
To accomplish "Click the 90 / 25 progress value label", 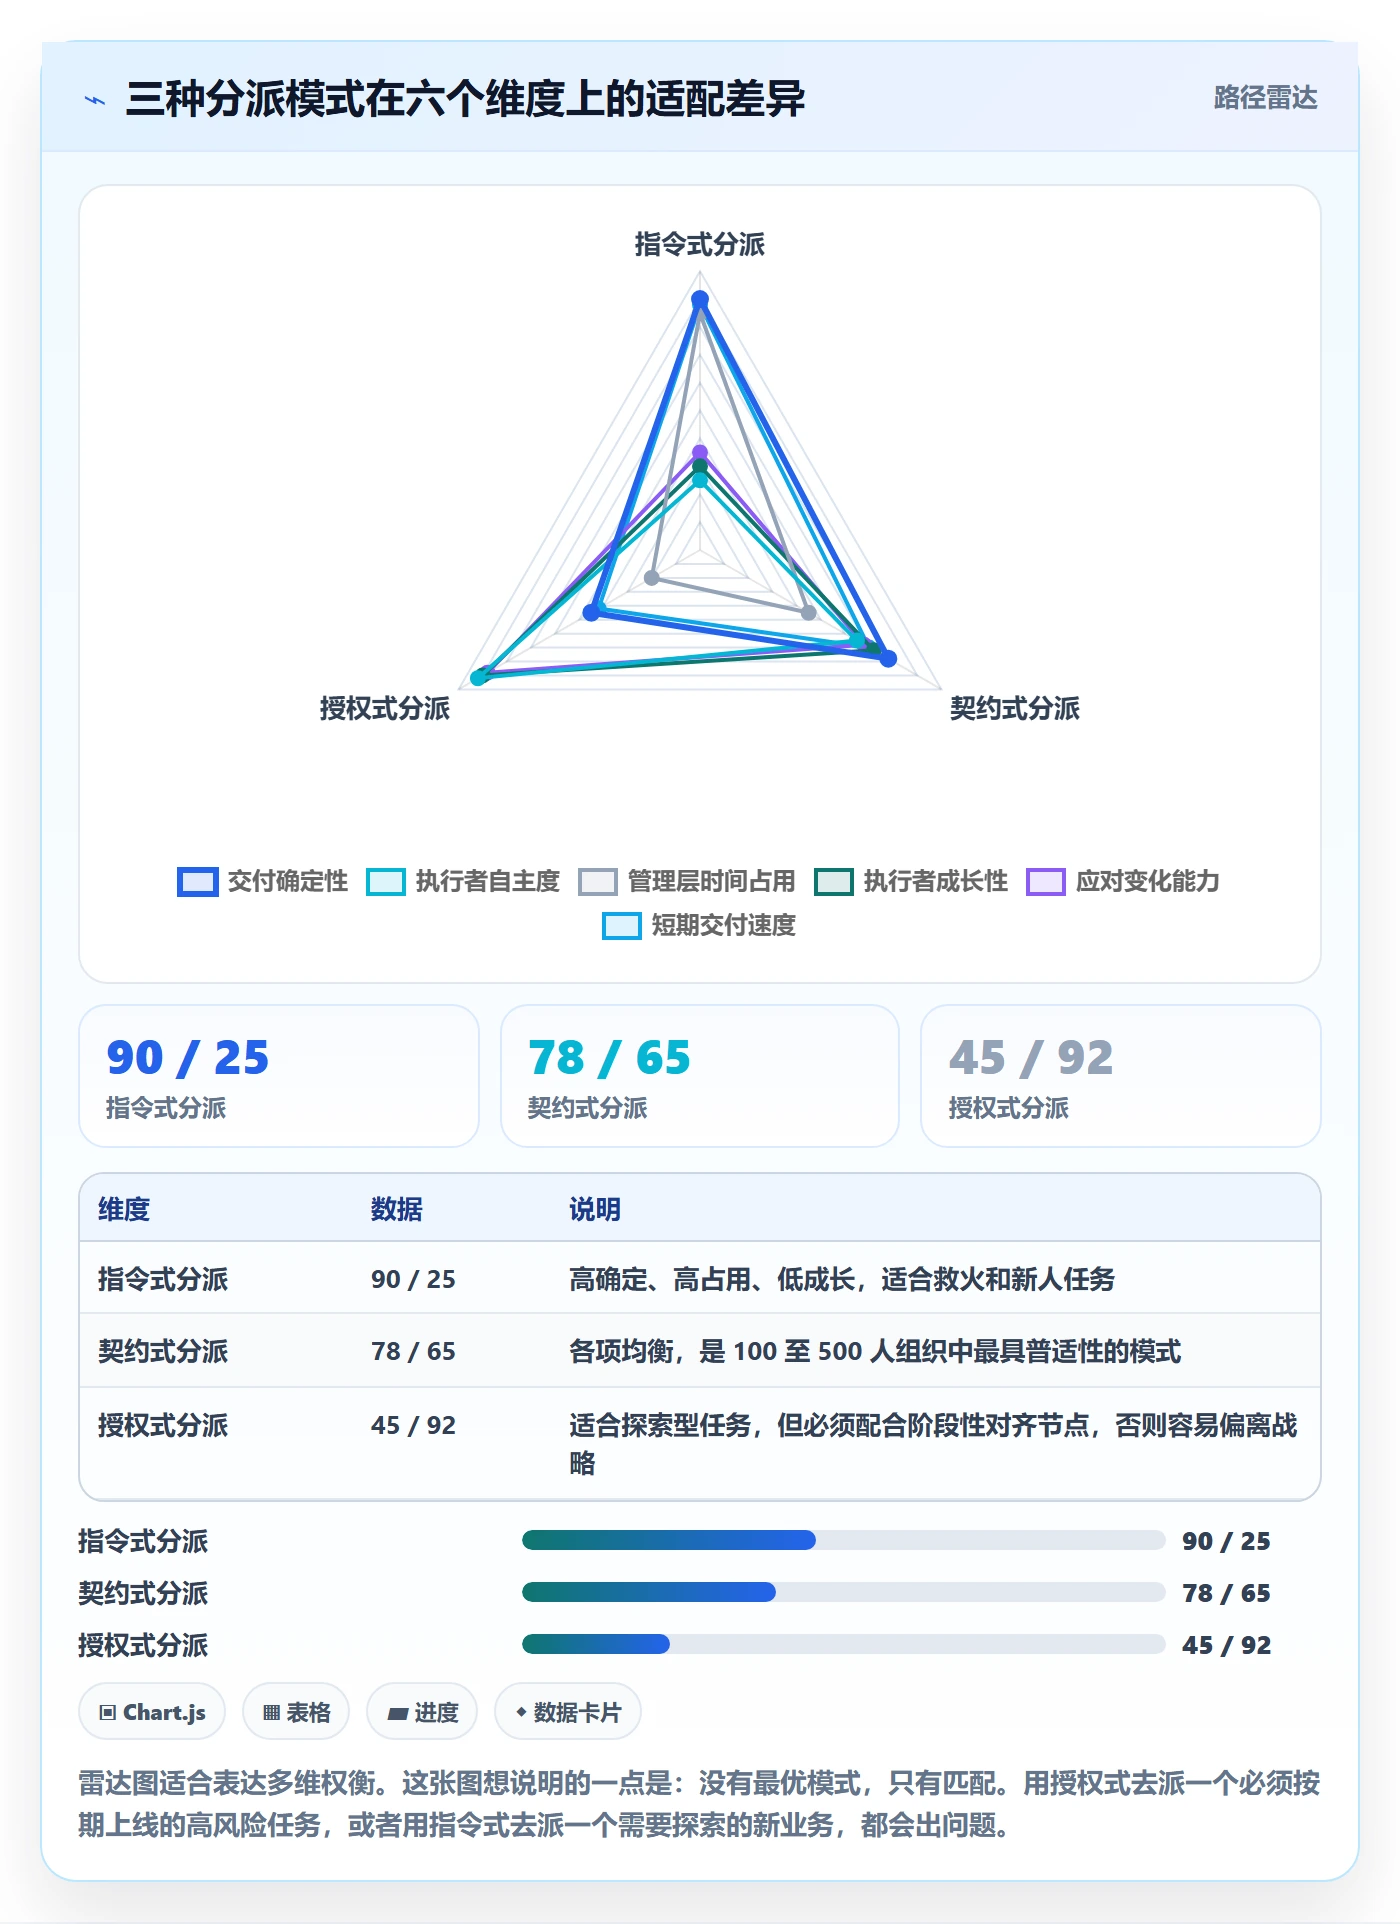I will [1226, 1541].
